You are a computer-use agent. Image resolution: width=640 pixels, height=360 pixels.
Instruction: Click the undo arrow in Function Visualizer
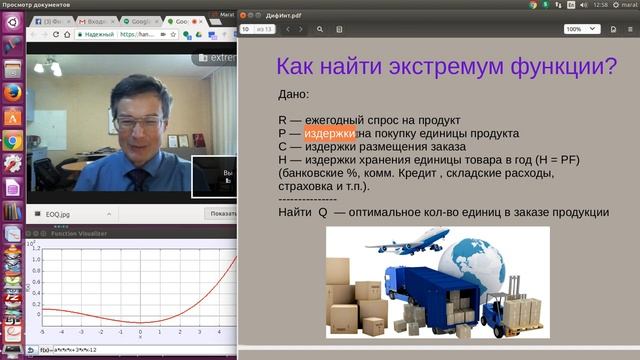point(31,350)
